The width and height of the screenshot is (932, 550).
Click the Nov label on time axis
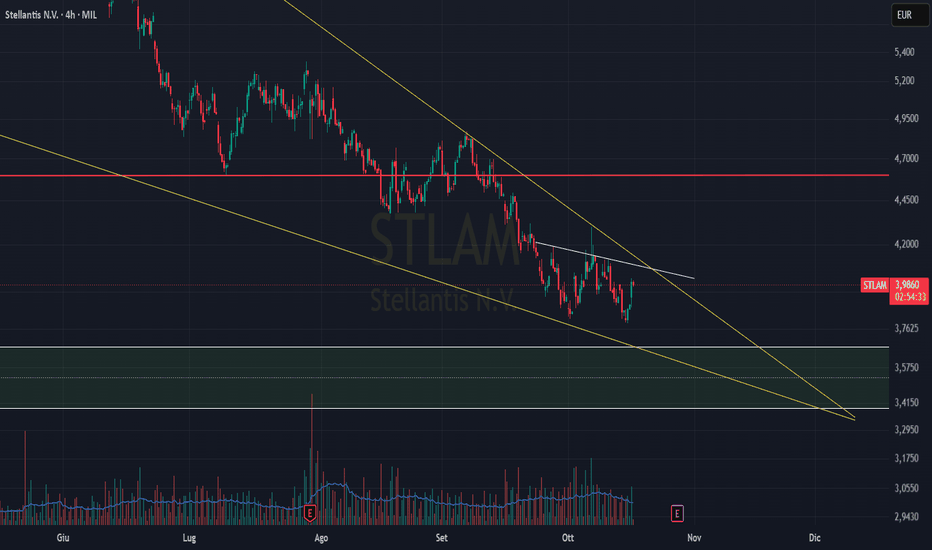point(694,538)
